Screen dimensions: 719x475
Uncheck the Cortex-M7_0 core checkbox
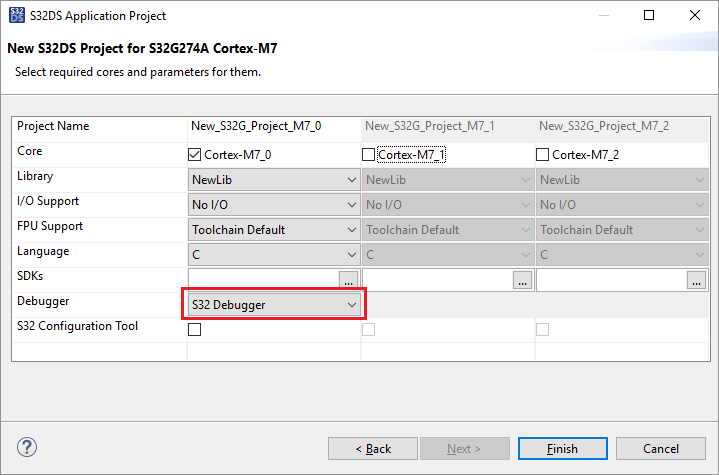point(195,155)
